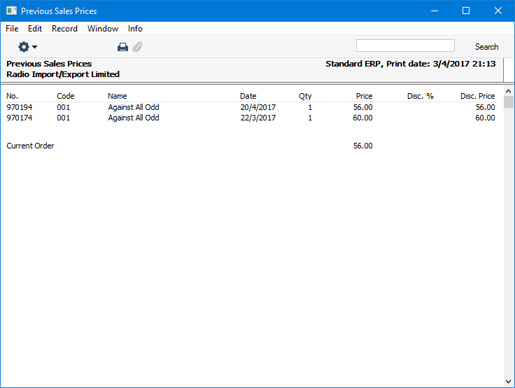
Task: Click the scrollbar down arrow
Action: (x=508, y=381)
